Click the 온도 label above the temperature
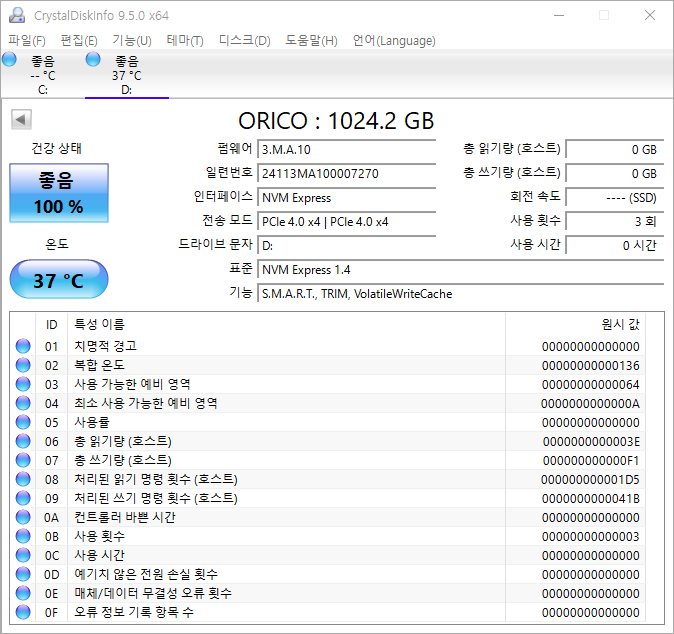Viewport: 674px width, 634px height. [x=57, y=244]
